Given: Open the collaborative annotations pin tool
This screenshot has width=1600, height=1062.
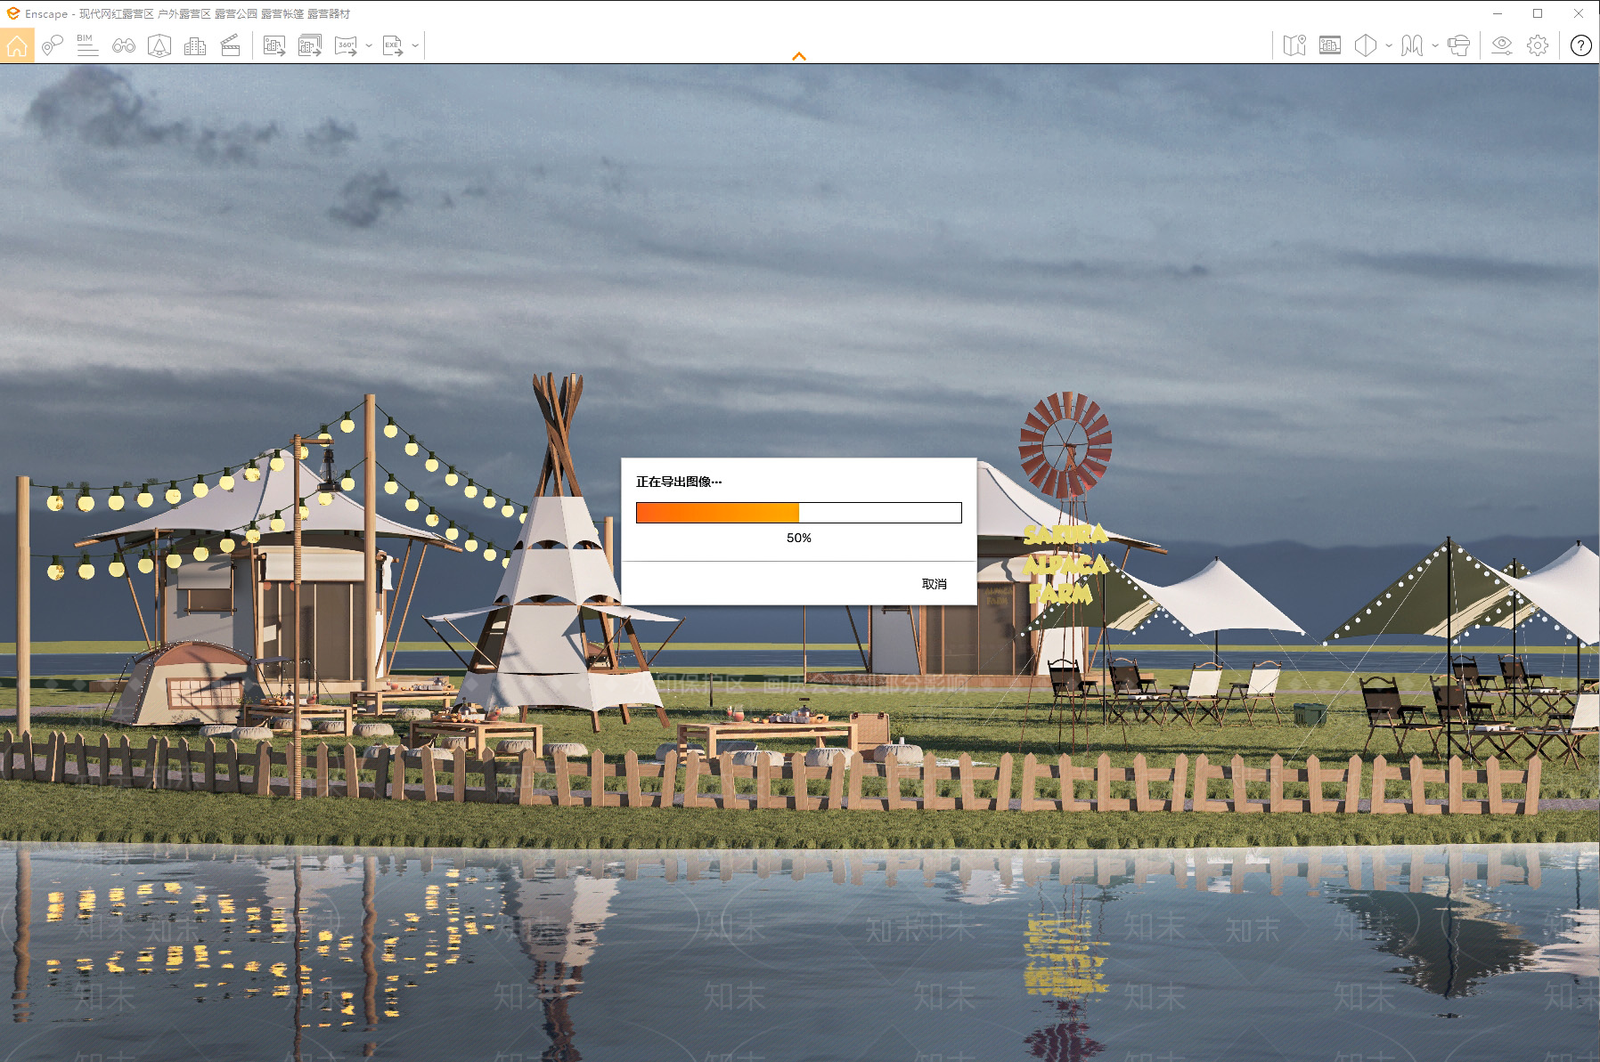Looking at the screenshot, I should click(x=52, y=46).
